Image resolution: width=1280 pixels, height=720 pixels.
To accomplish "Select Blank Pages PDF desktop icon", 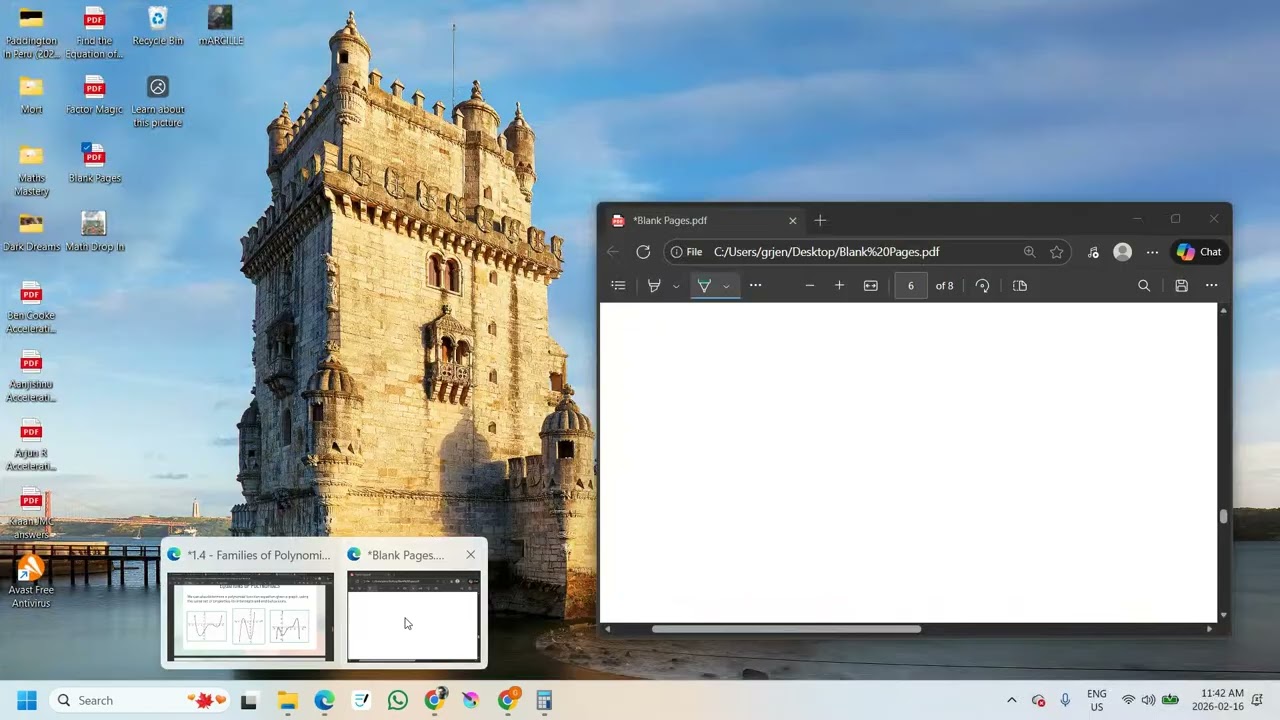I will click(x=94, y=163).
